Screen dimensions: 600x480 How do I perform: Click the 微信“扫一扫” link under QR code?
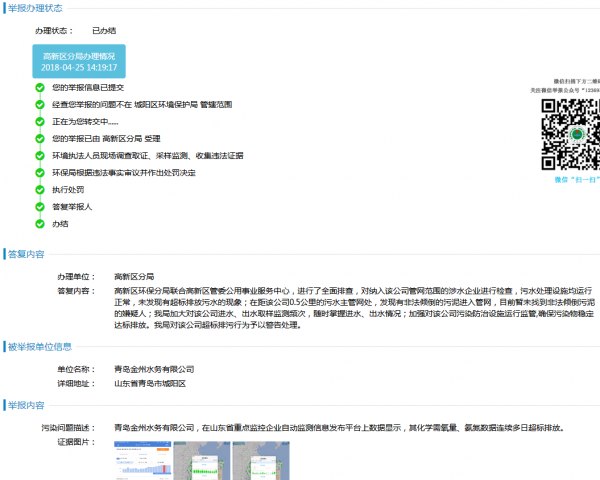coord(577,180)
